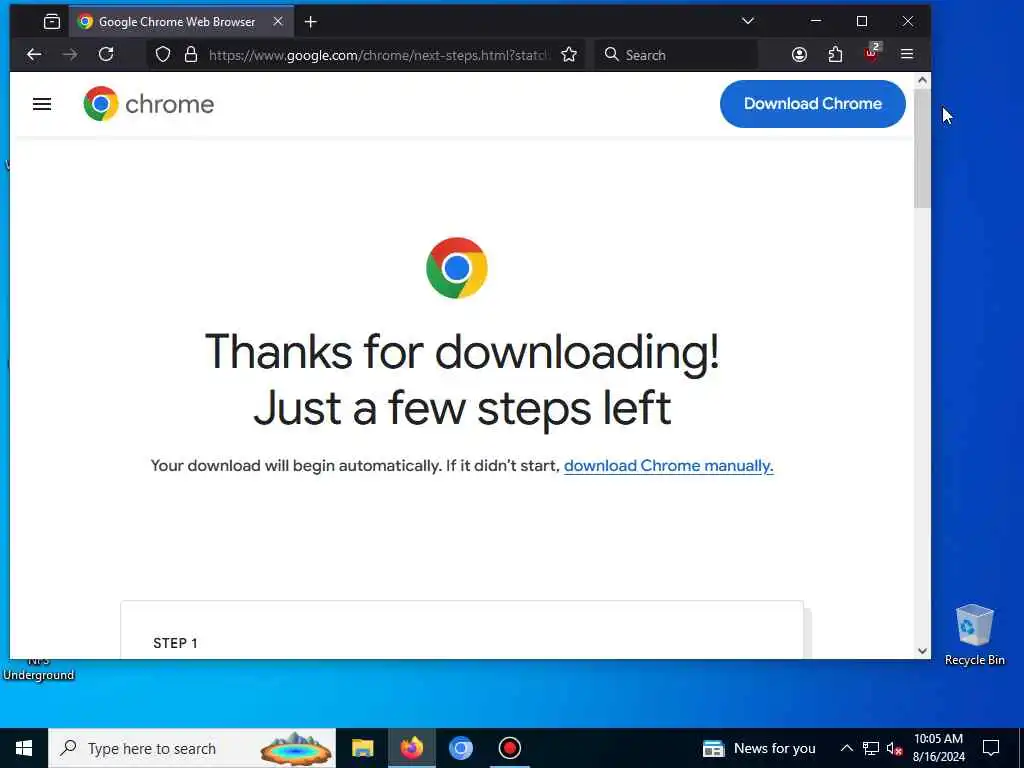This screenshot has height=768, width=1024.
Task: Click the Chrome logo in page header
Action: click(149, 104)
